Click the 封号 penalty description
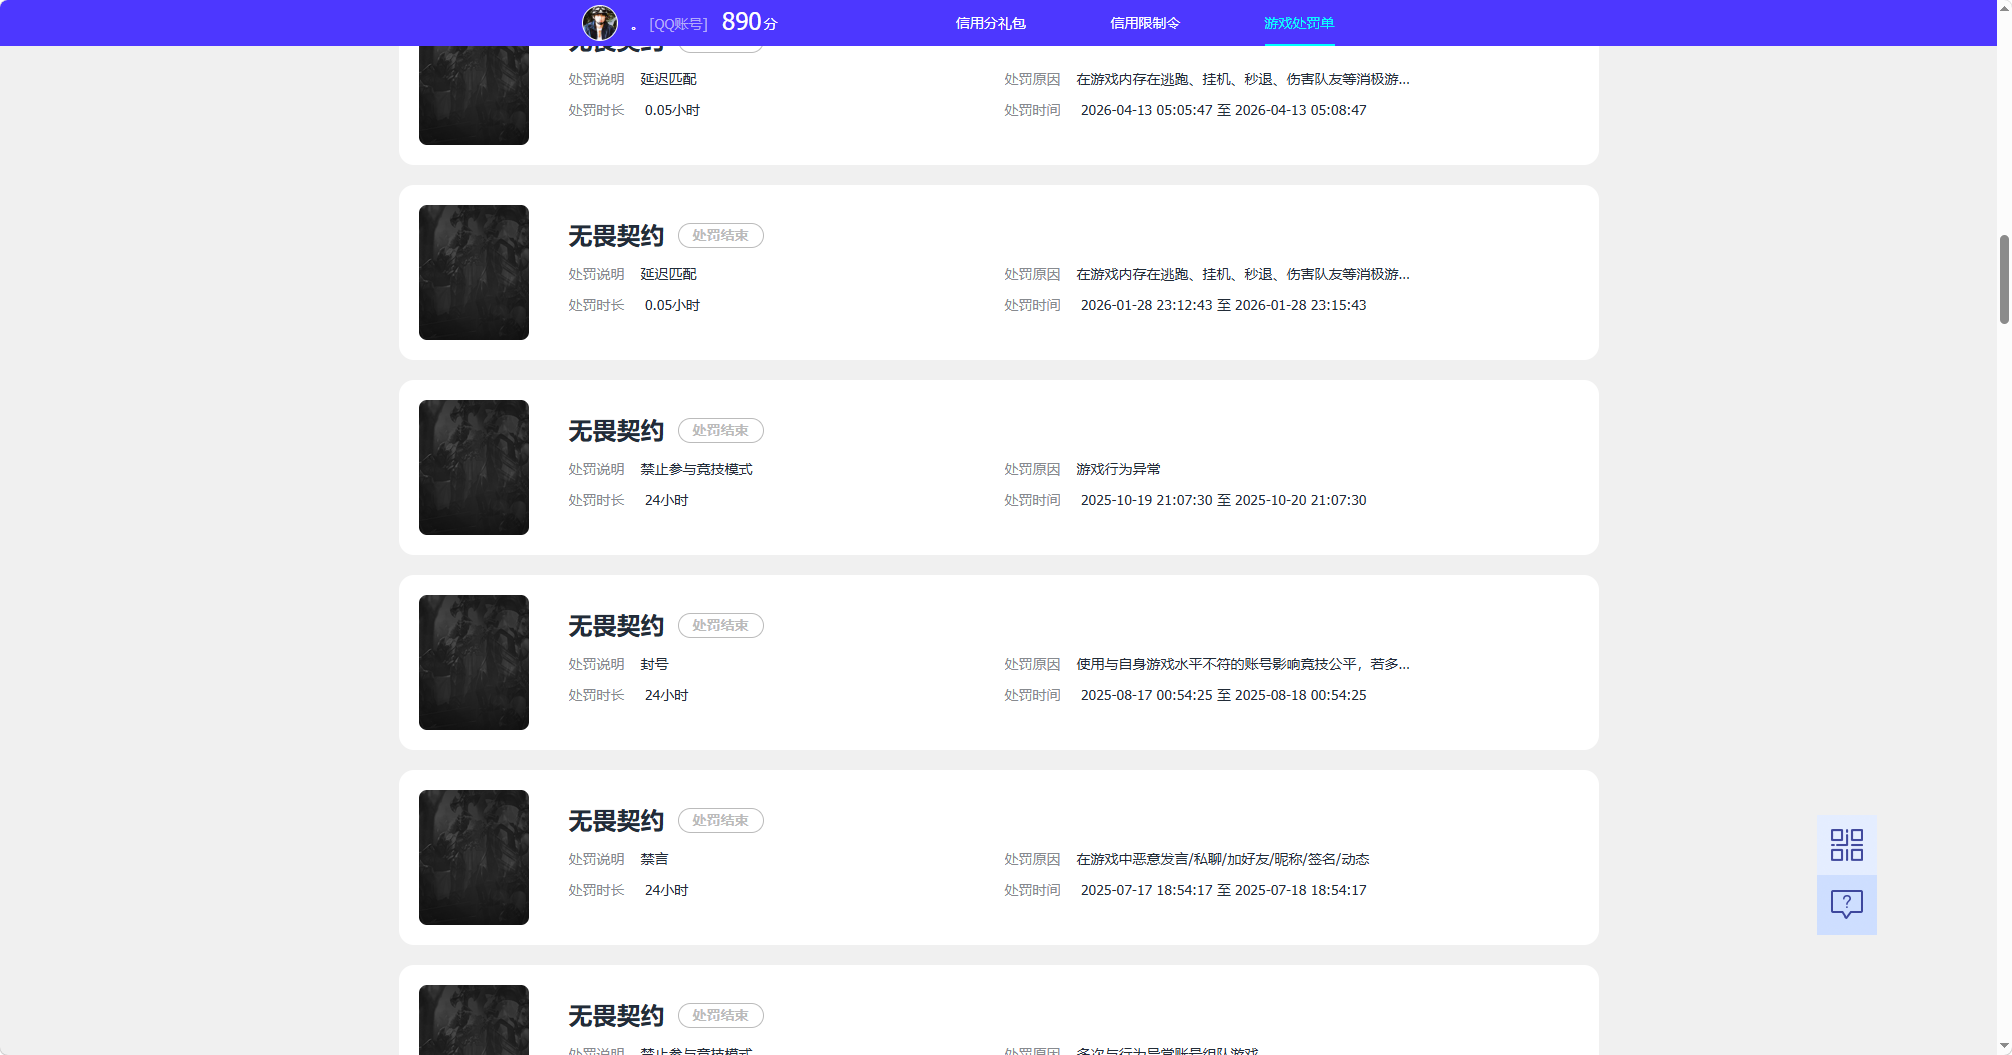2012x1055 pixels. 654,664
